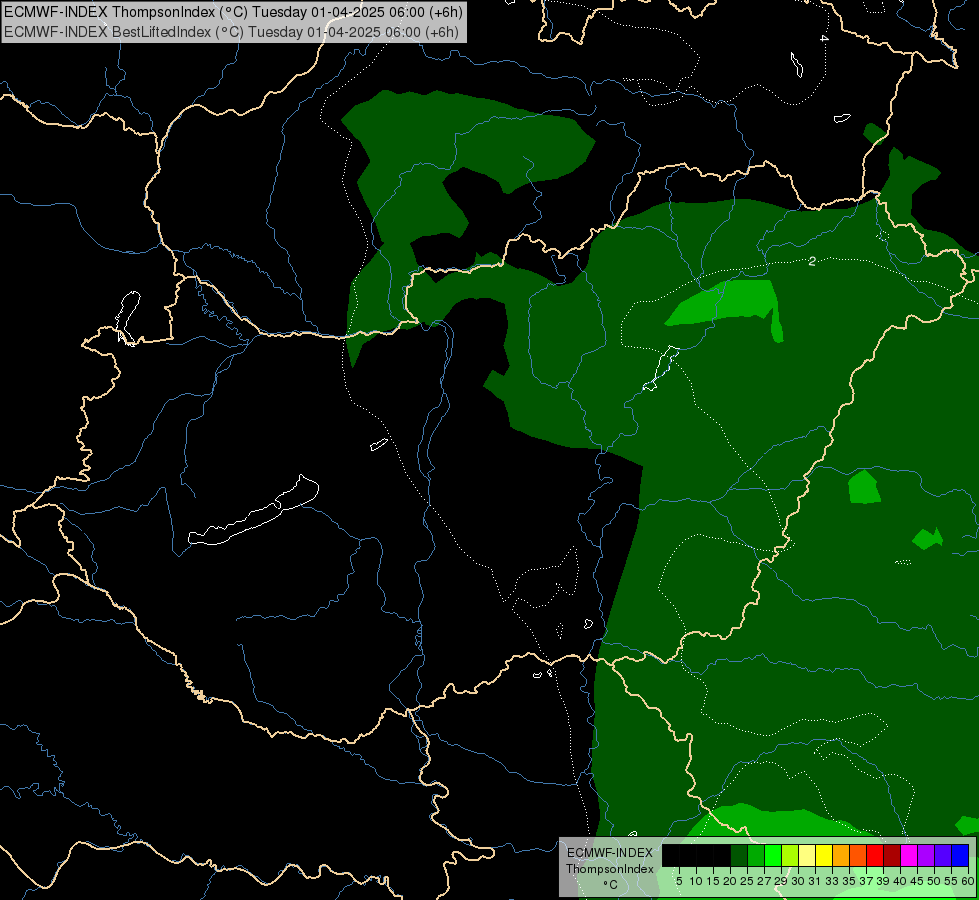Click the legend scale value 29
This screenshot has height=900, width=979.
click(782, 881)
